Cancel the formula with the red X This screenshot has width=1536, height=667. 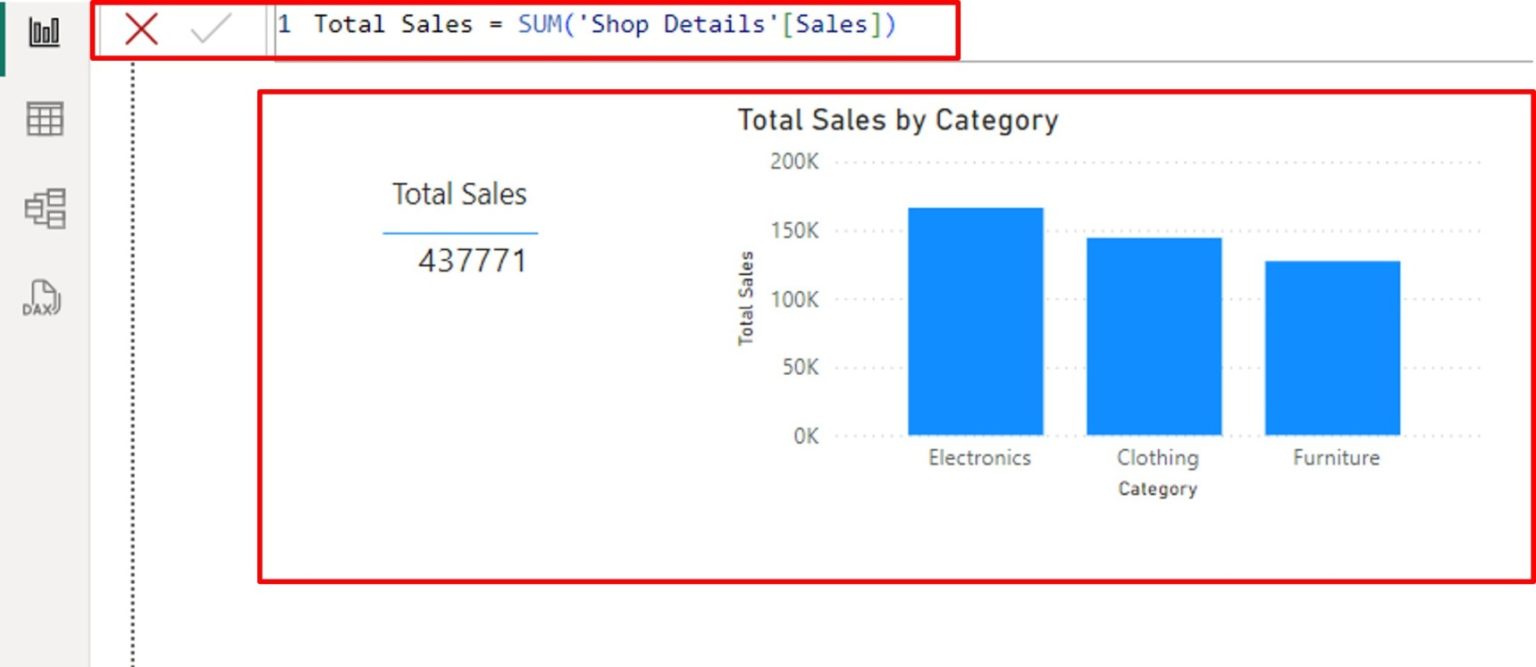(140, 30)
